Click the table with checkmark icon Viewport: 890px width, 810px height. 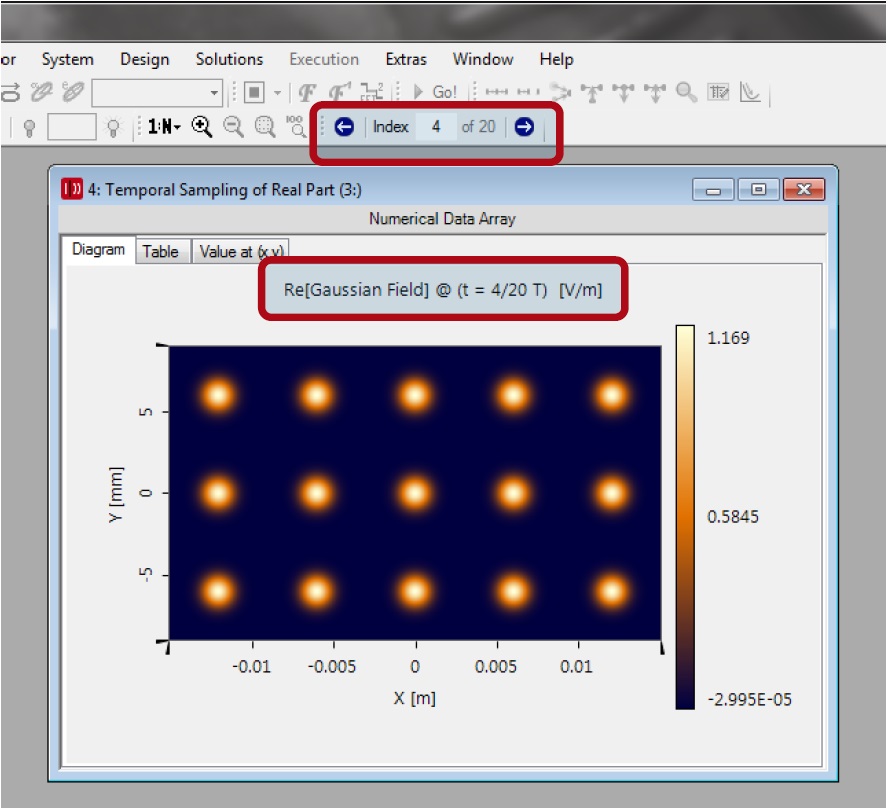tap(718, 92)
